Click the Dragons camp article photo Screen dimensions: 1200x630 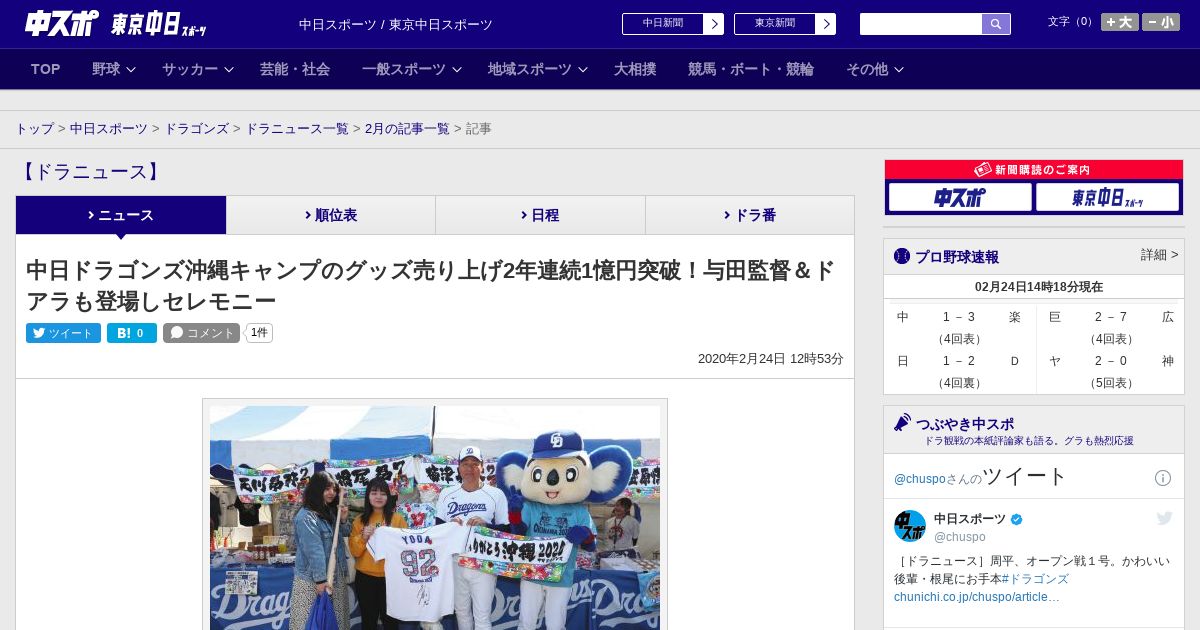tap(435, 517)
